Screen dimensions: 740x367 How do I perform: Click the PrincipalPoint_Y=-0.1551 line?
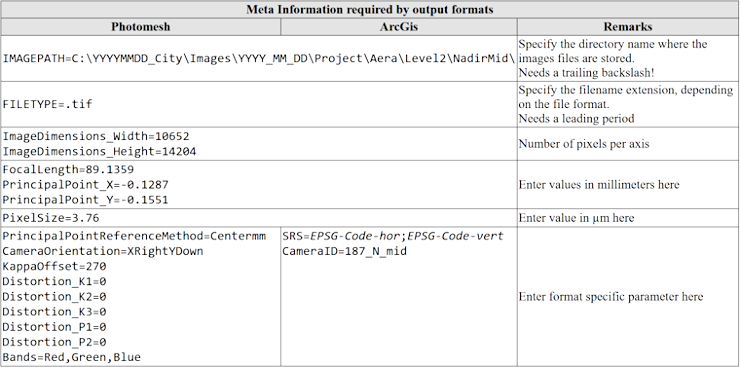85,200
